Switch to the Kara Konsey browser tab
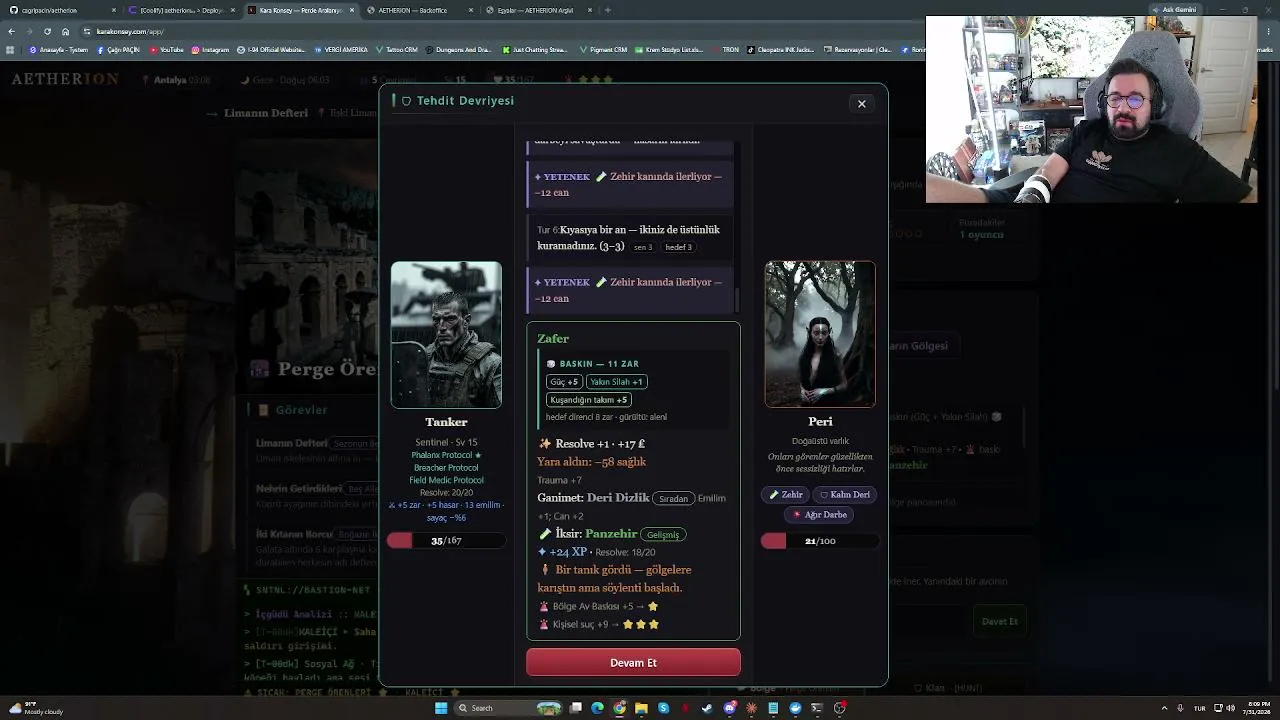This screenshot has width=1280, height=720. 300,10
